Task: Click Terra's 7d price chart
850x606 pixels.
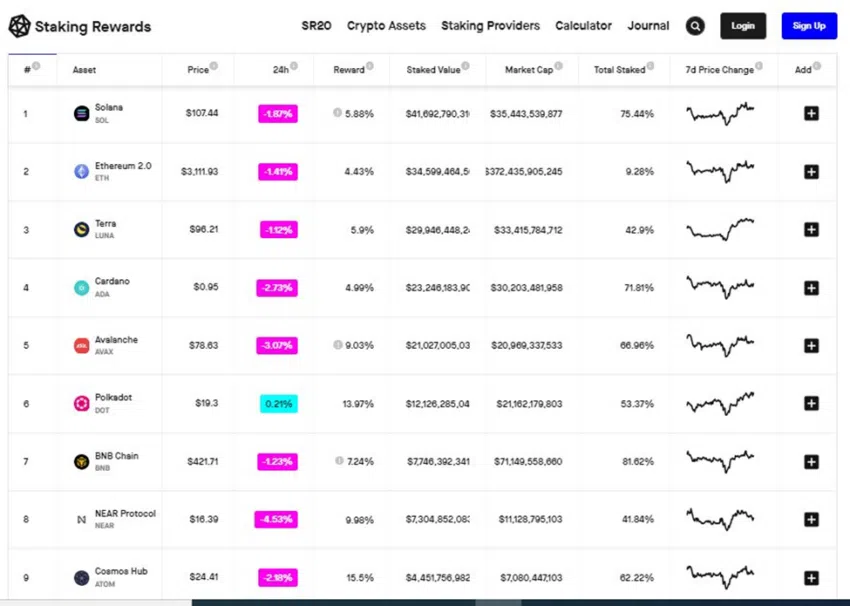Action: point(720,229)
